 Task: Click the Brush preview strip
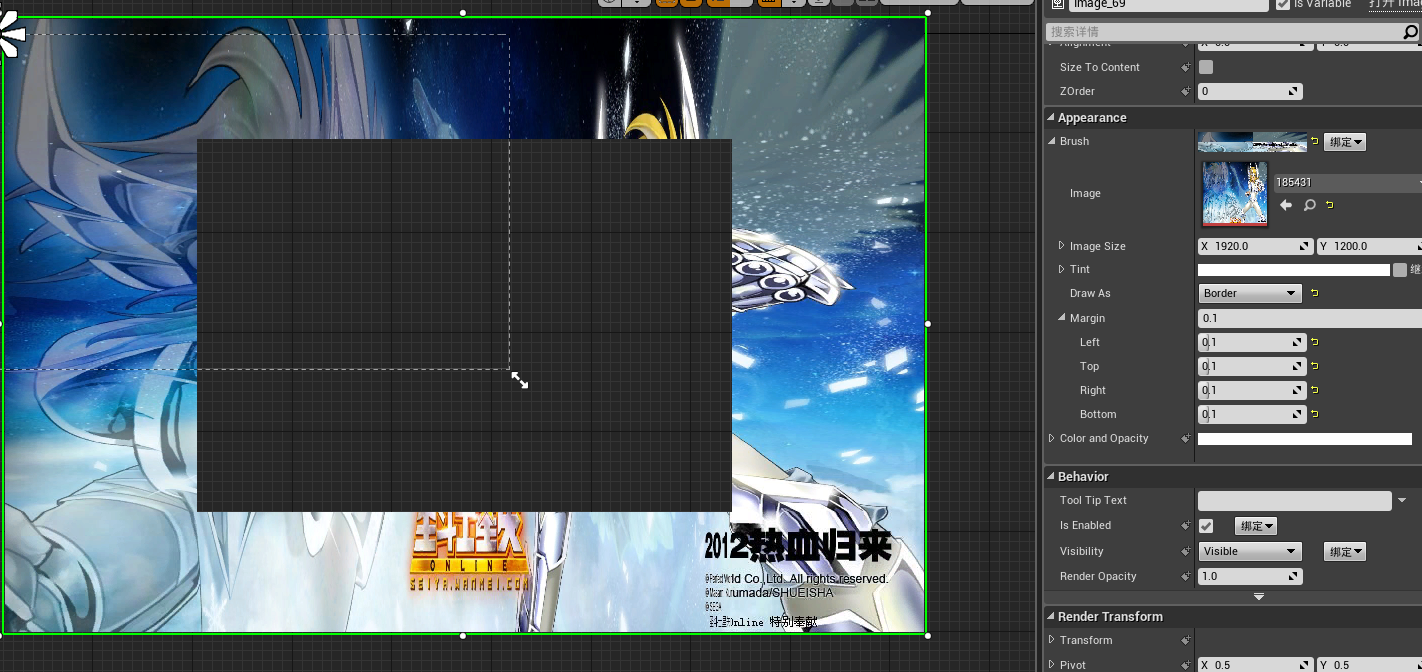pyautogui.click(x=1253, y=142)
